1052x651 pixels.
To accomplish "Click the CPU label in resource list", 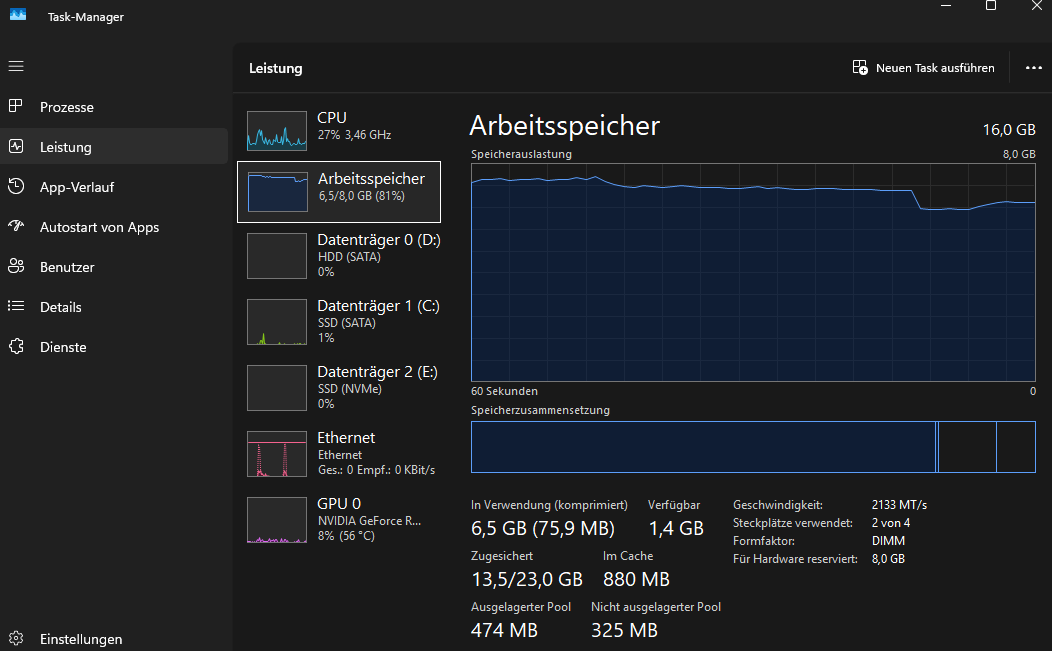I will 332,117.
